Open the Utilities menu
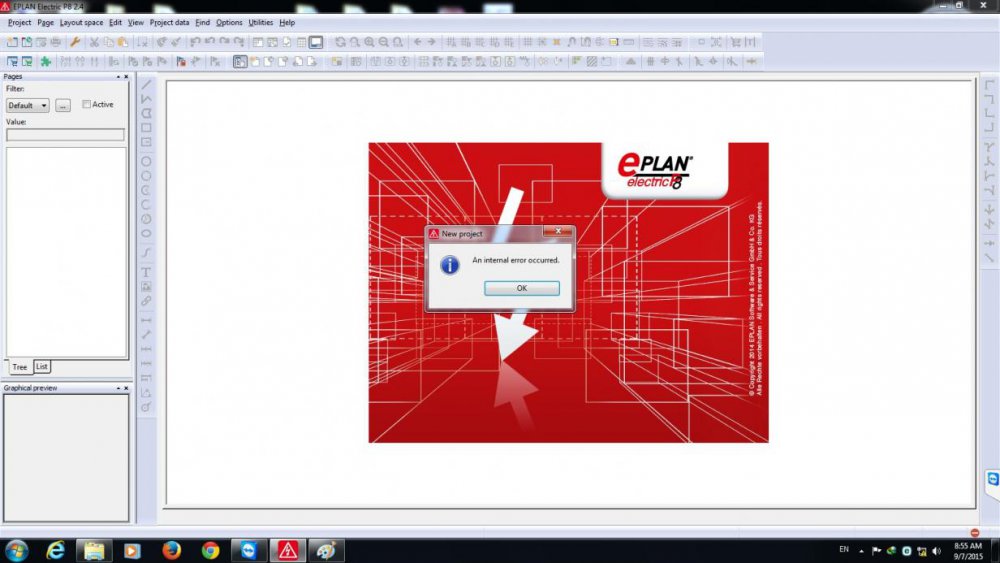Viewport: 1000px width, 563px height. pos(260,22)
